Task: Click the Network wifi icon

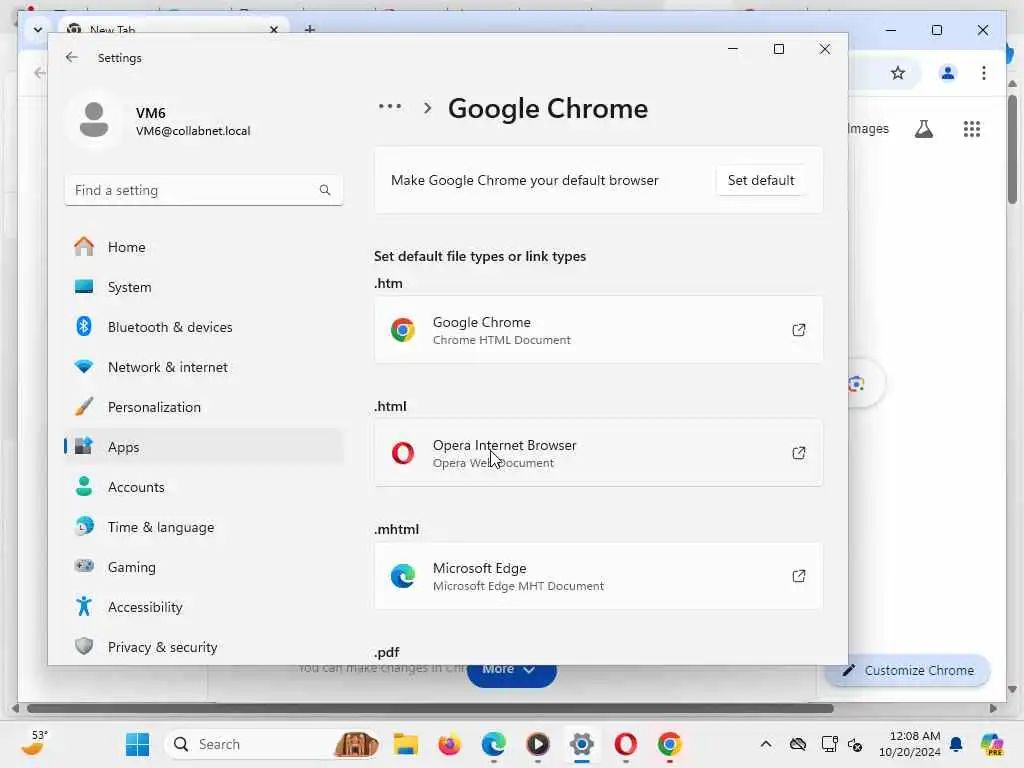Action: click(84, 366)
